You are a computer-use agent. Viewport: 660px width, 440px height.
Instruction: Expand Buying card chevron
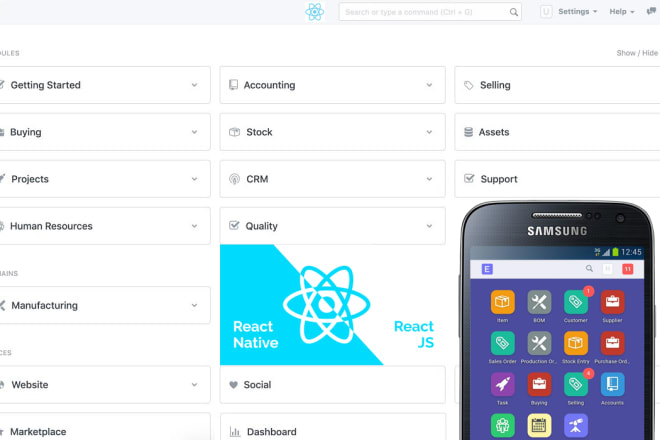pos(194,132)
